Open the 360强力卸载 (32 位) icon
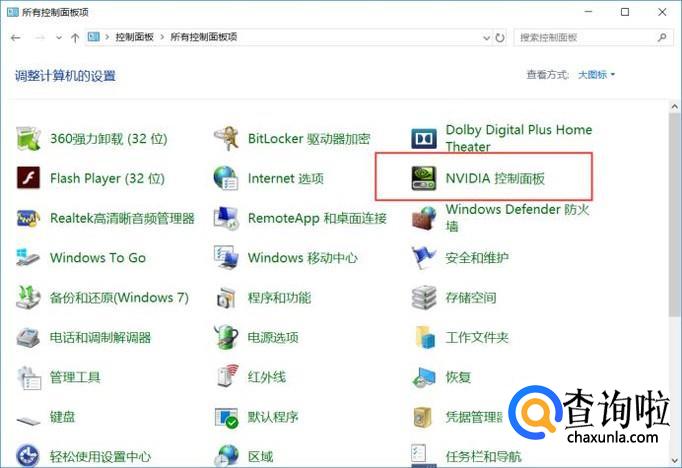The width and height of the screenshot is (682, 468). pos(28,139)
